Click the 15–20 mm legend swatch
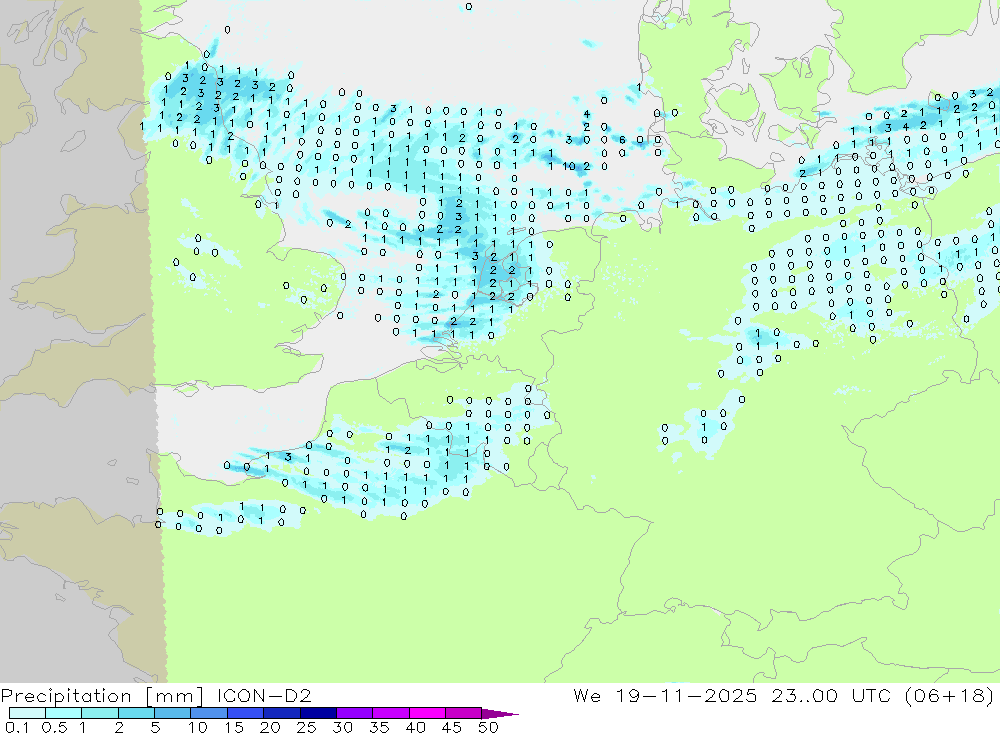This screenshot has width=1000, height=733. click(245, 713)
